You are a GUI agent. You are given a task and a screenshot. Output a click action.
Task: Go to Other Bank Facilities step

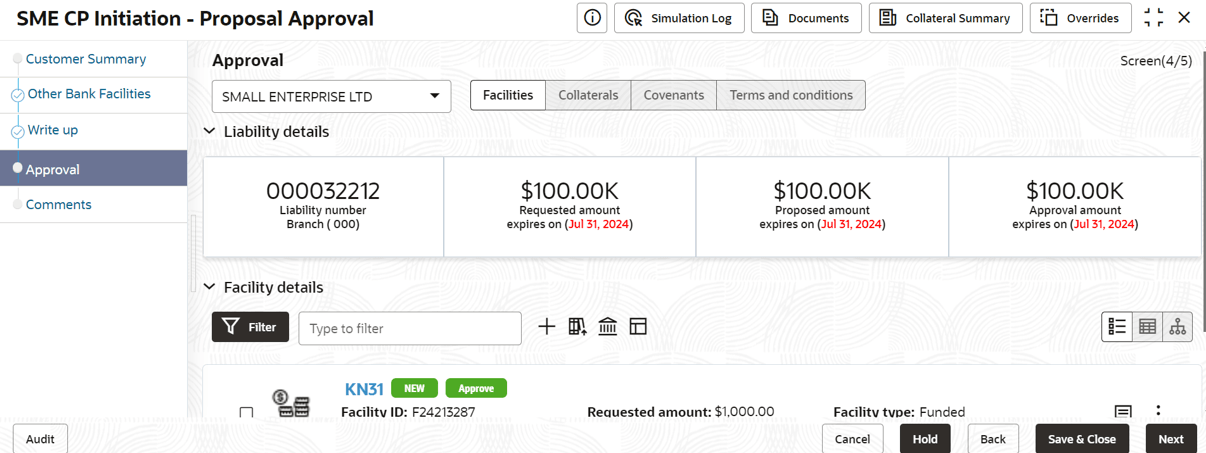pos(89,94)
